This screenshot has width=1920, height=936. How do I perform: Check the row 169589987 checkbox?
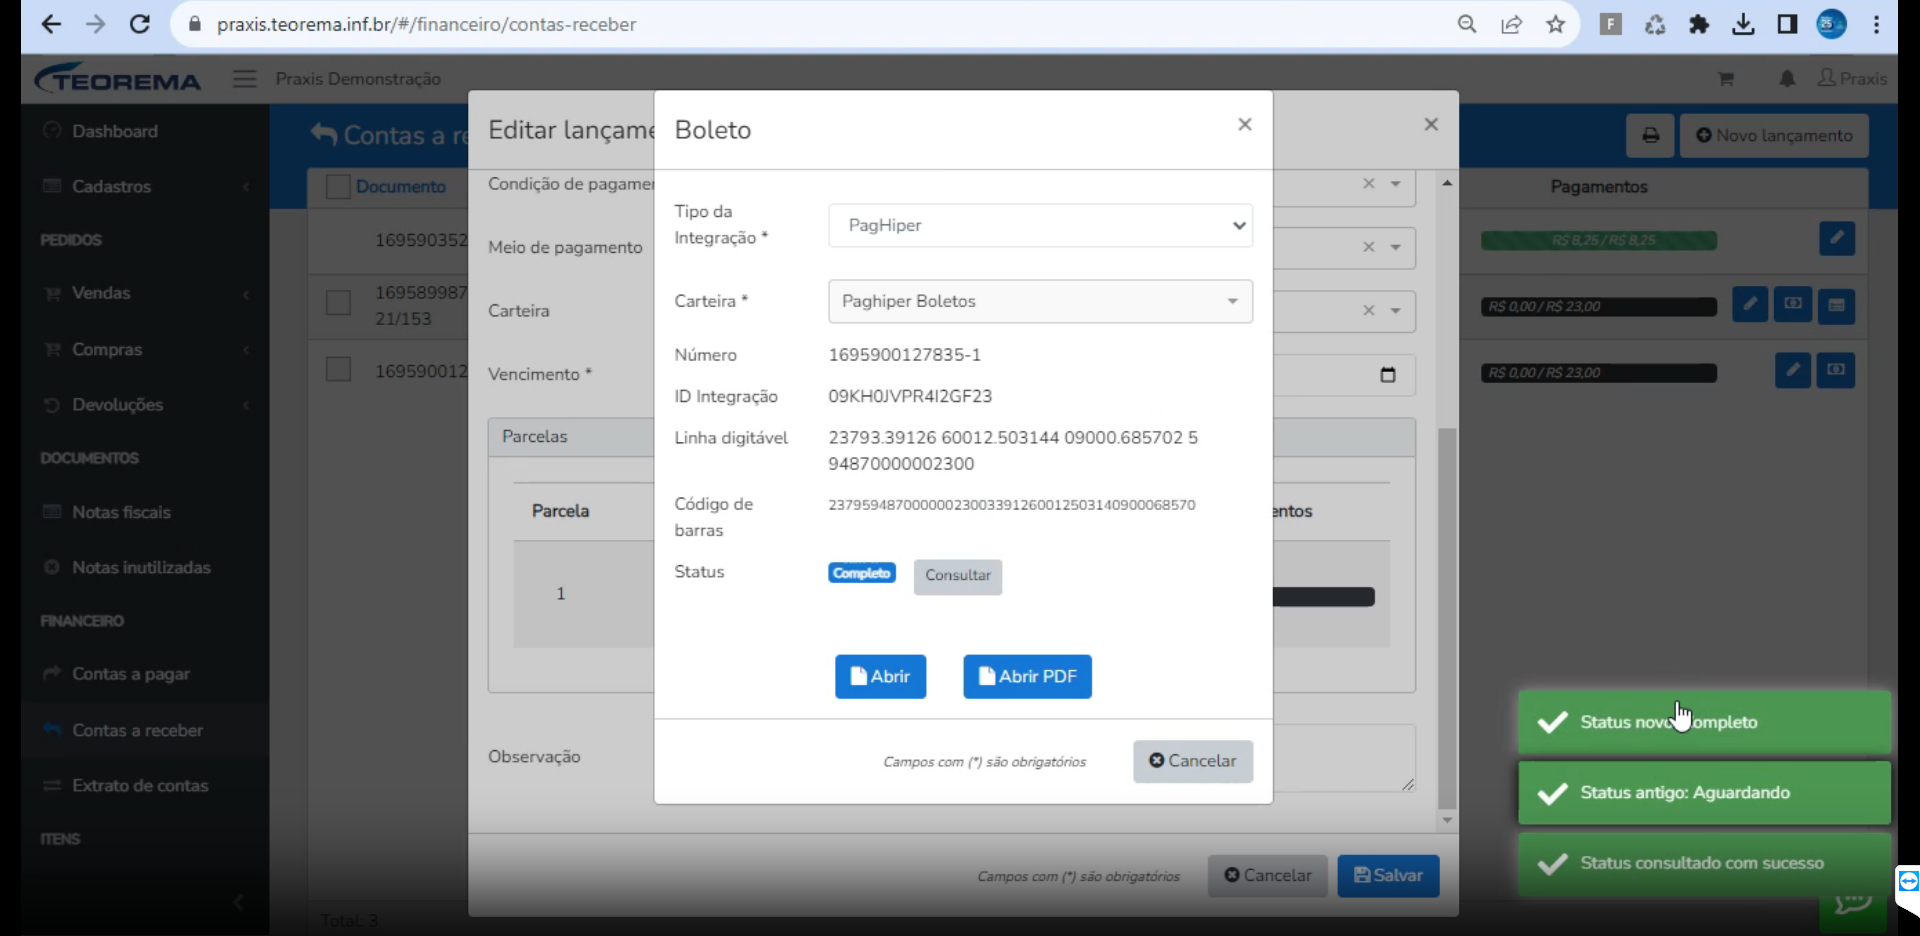338,303
